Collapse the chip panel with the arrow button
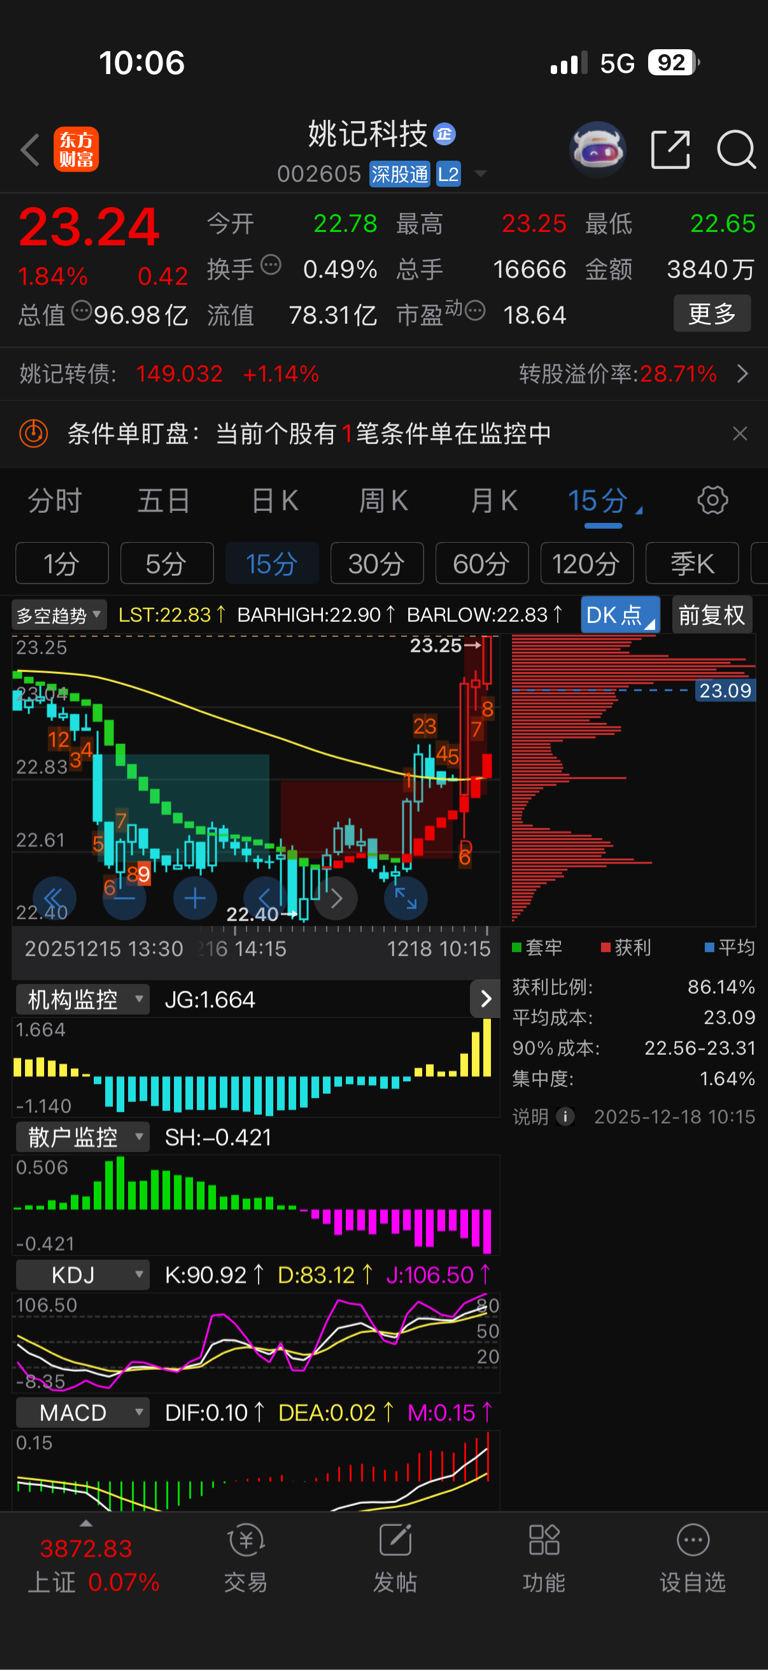 [485, 998]
